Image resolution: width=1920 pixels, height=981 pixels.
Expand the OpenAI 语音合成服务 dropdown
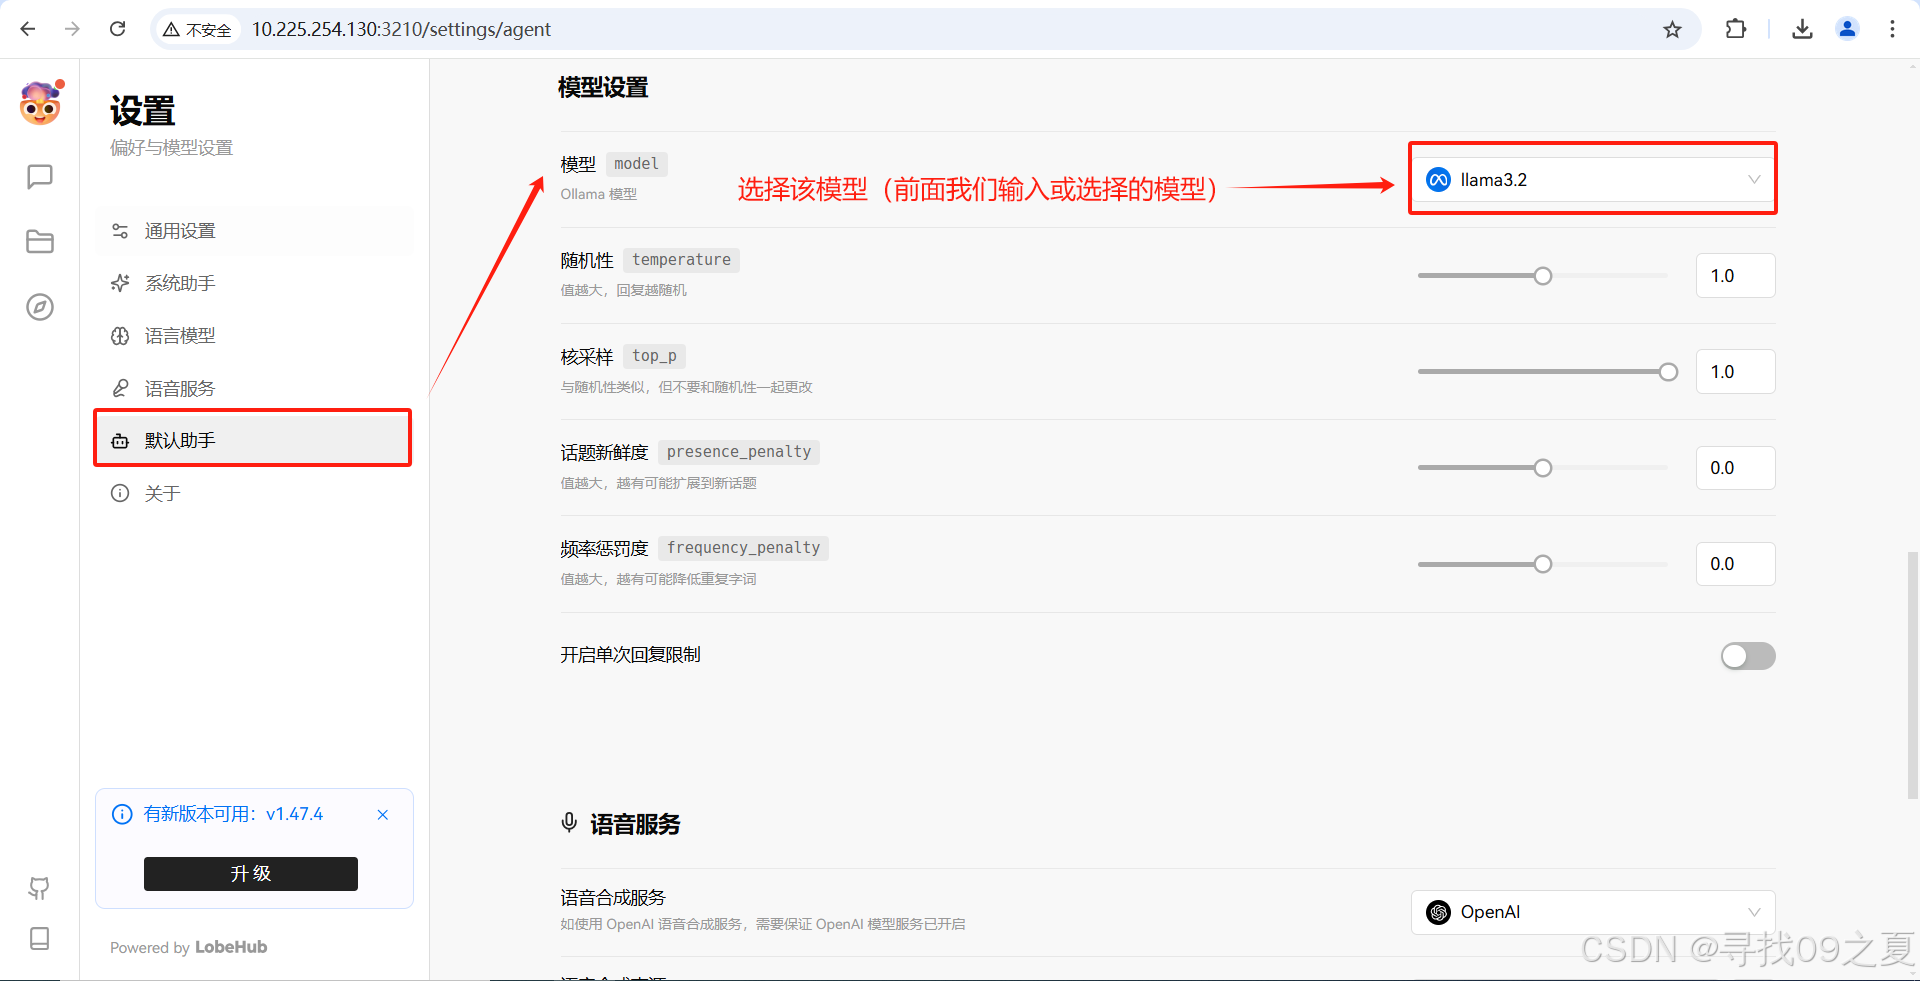click(x=1593, y=912)
